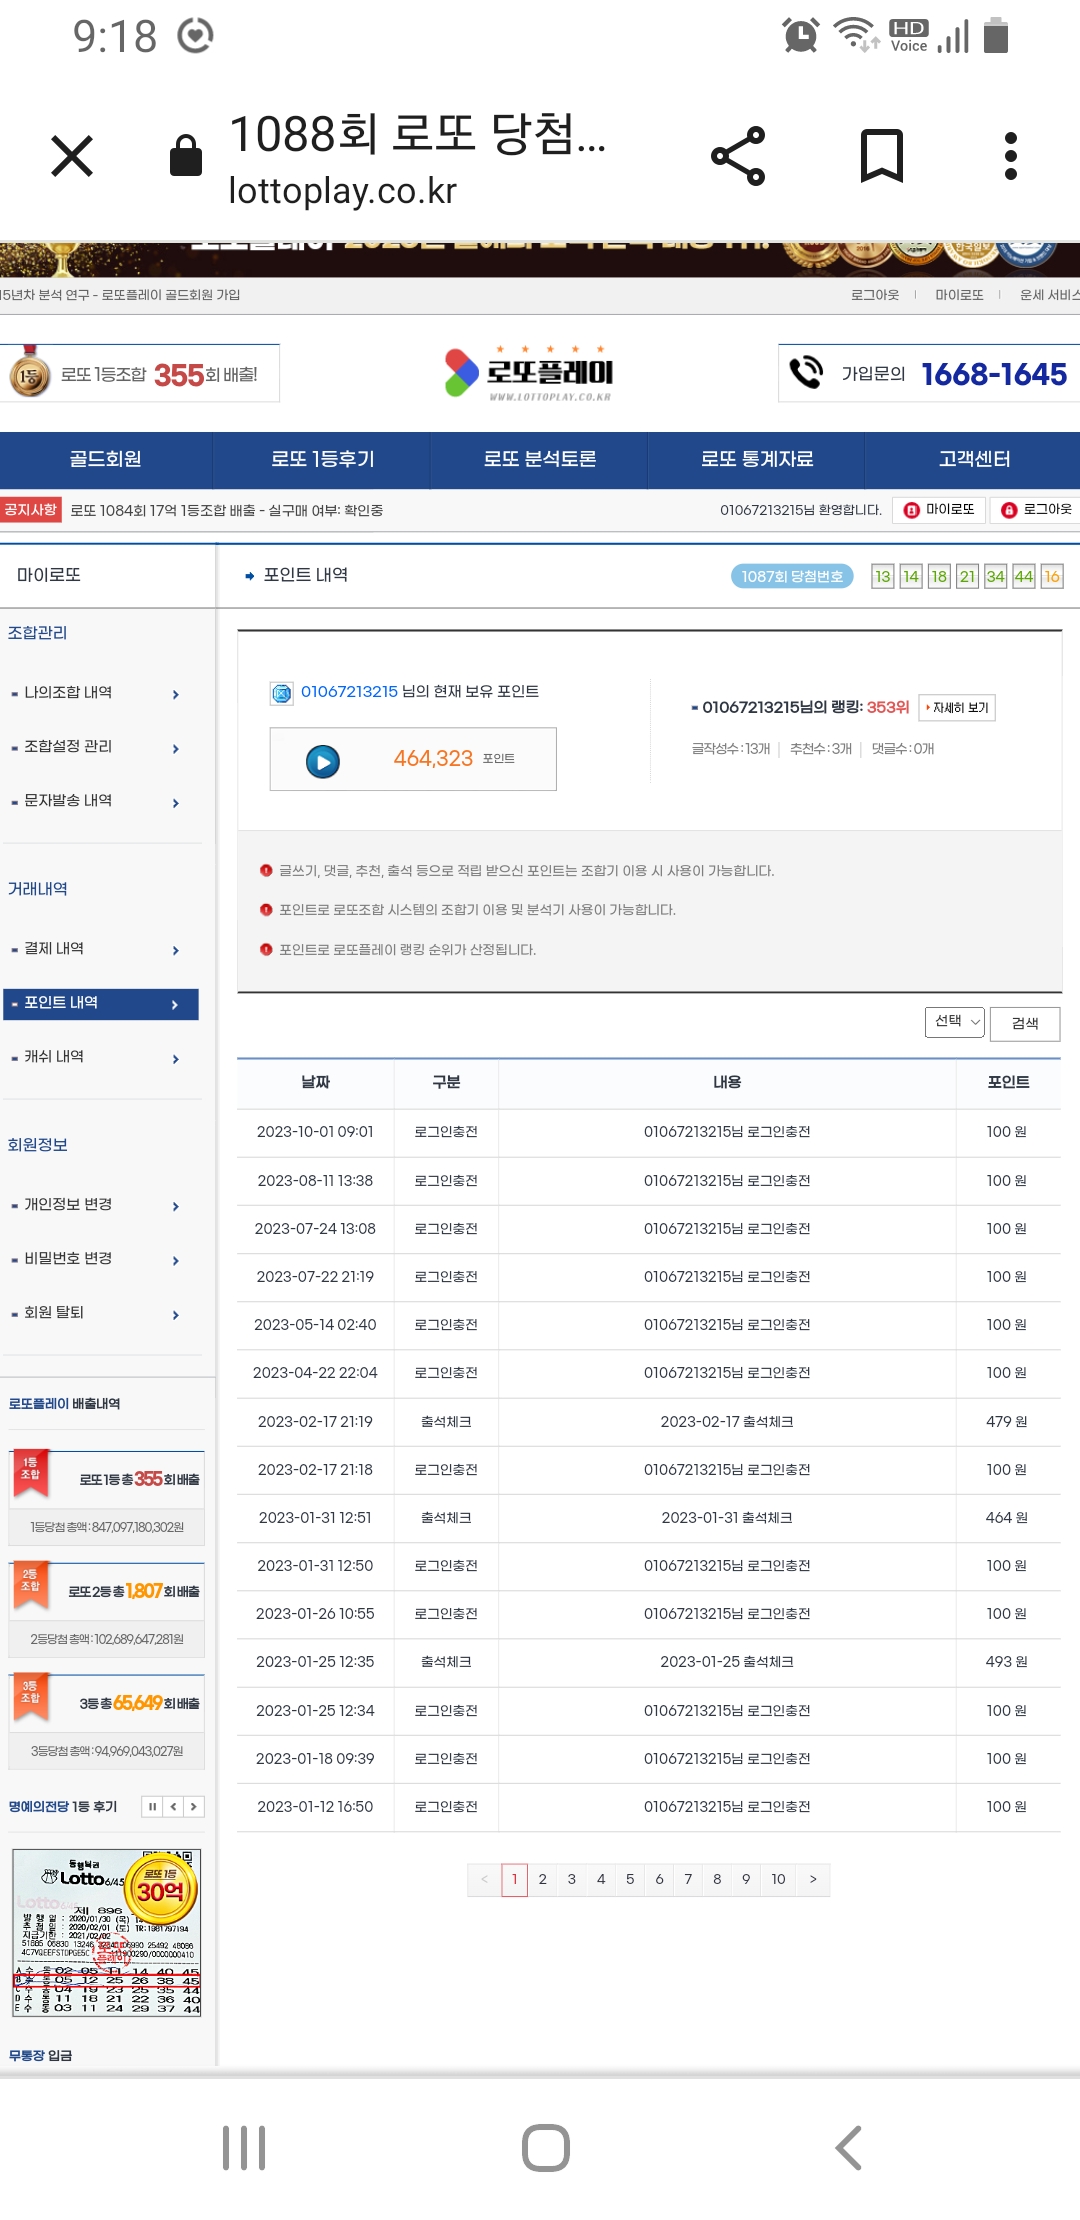This screenshot has height=2220, width=1080.
Task: Pause the 명예의전당 slider
Action: 152,1806
